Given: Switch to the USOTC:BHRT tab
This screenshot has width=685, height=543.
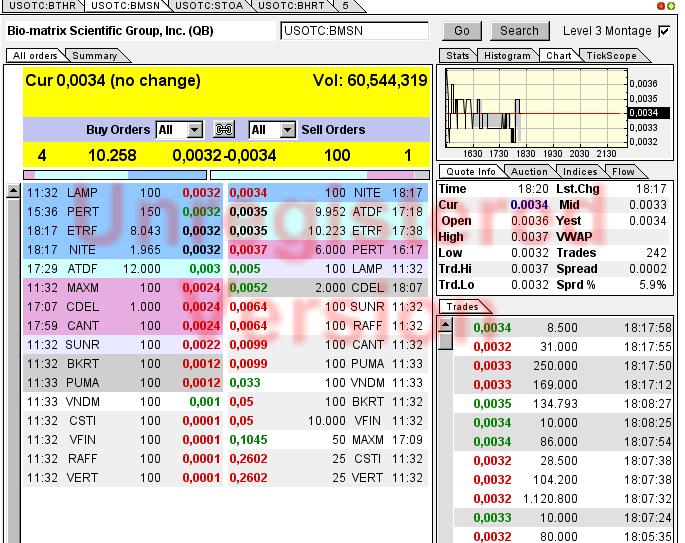Looking at the screenshot, I should pos(291,6).
